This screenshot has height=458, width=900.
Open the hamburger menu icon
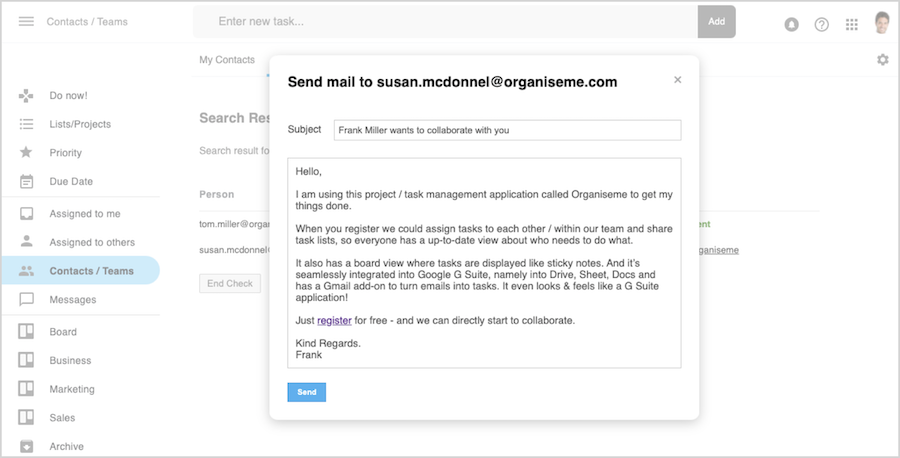coord(26,22)
